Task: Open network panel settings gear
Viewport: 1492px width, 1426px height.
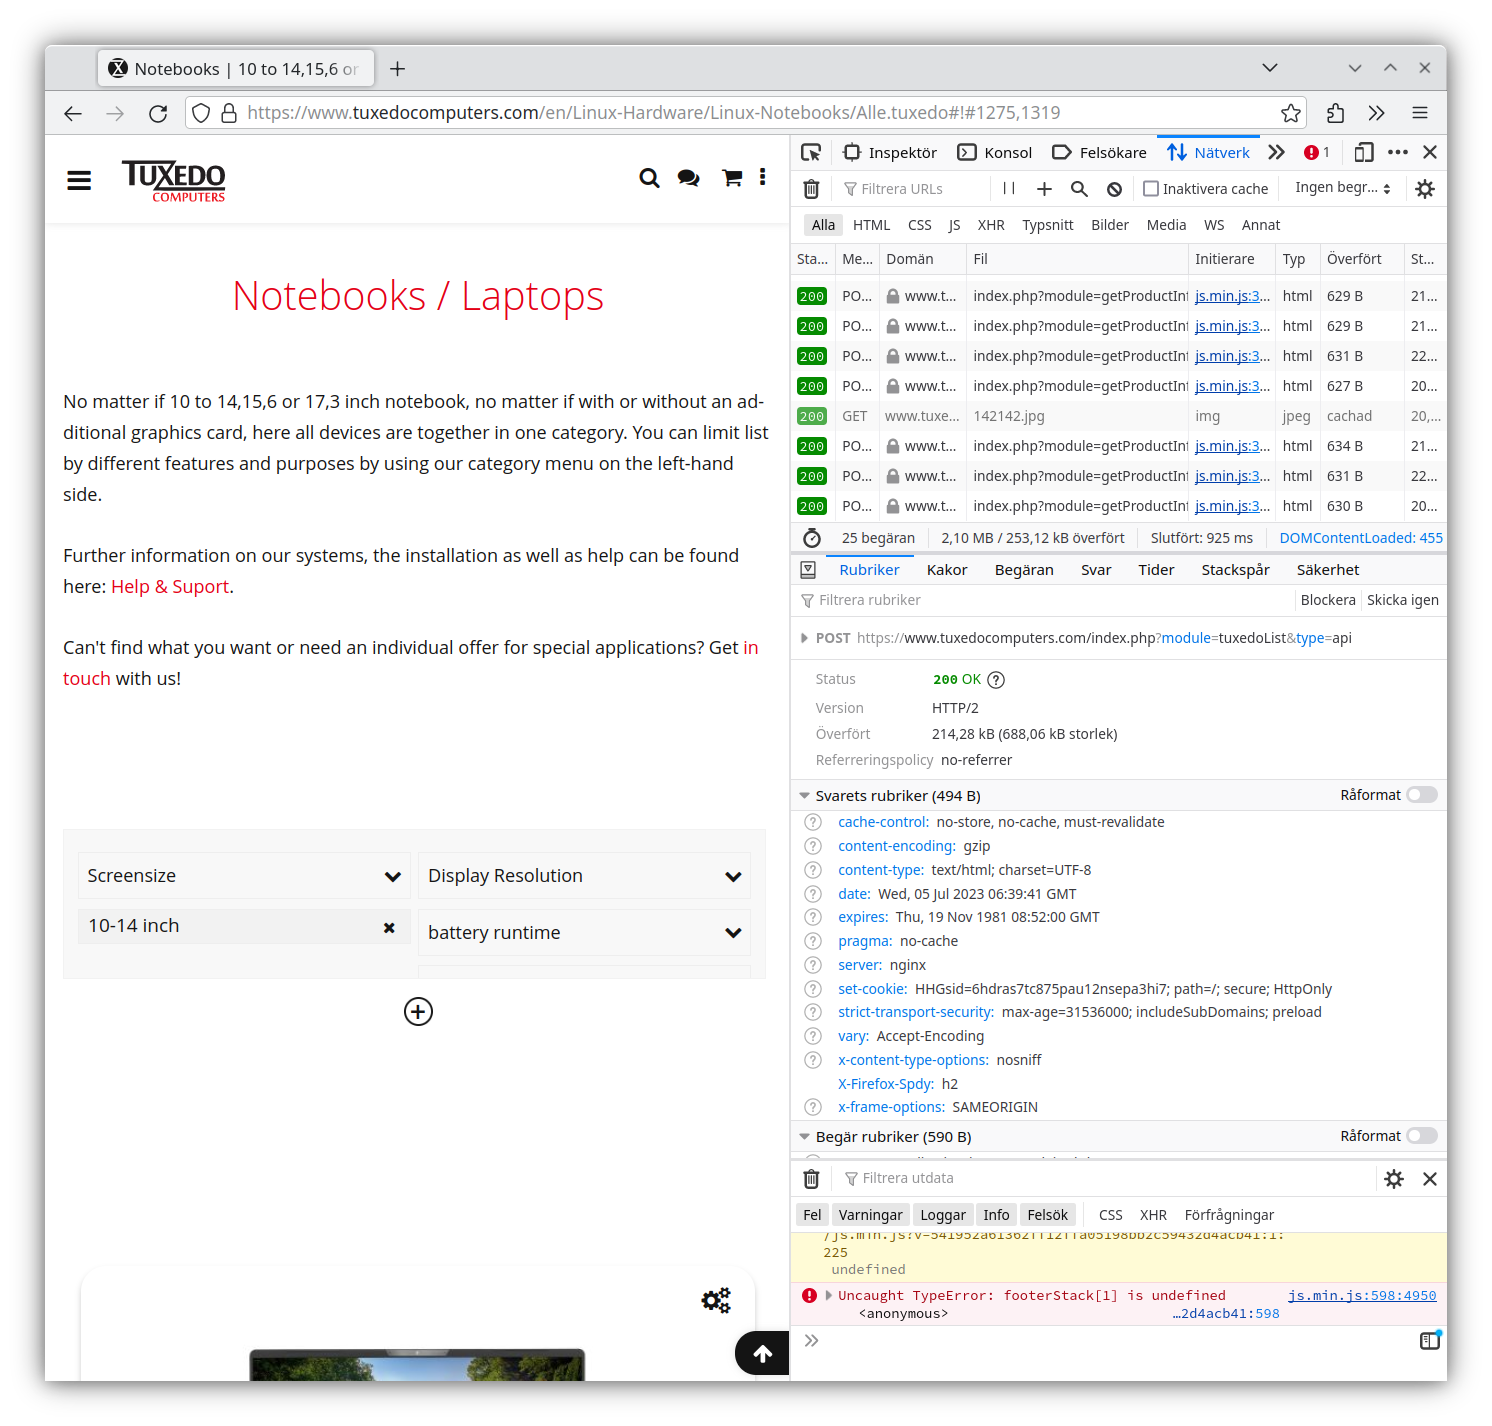Action: pos(1425,188)
